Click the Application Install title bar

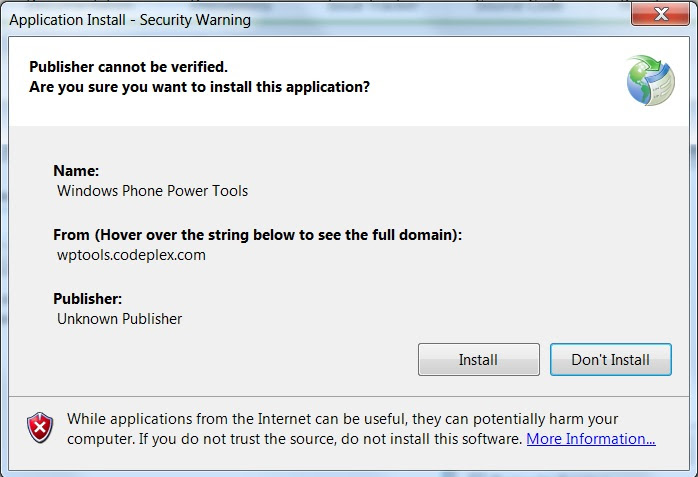(300, 18)
